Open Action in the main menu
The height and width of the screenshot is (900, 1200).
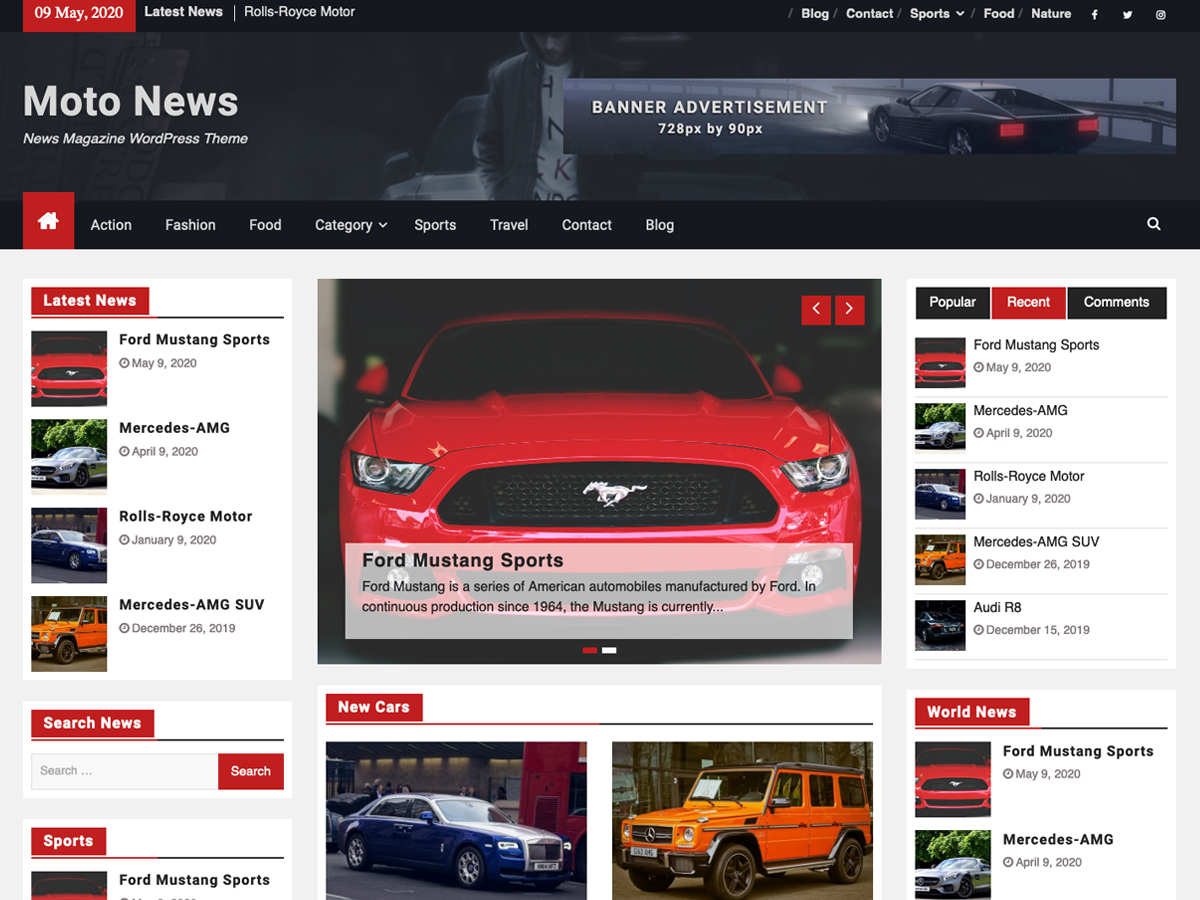click(x=111, y=225)
